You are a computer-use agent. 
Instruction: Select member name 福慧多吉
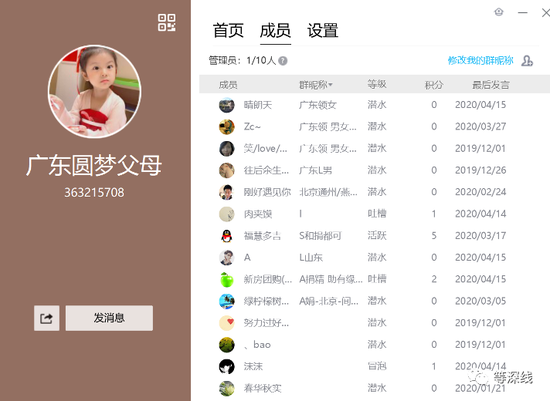click(x=262, y=236)
